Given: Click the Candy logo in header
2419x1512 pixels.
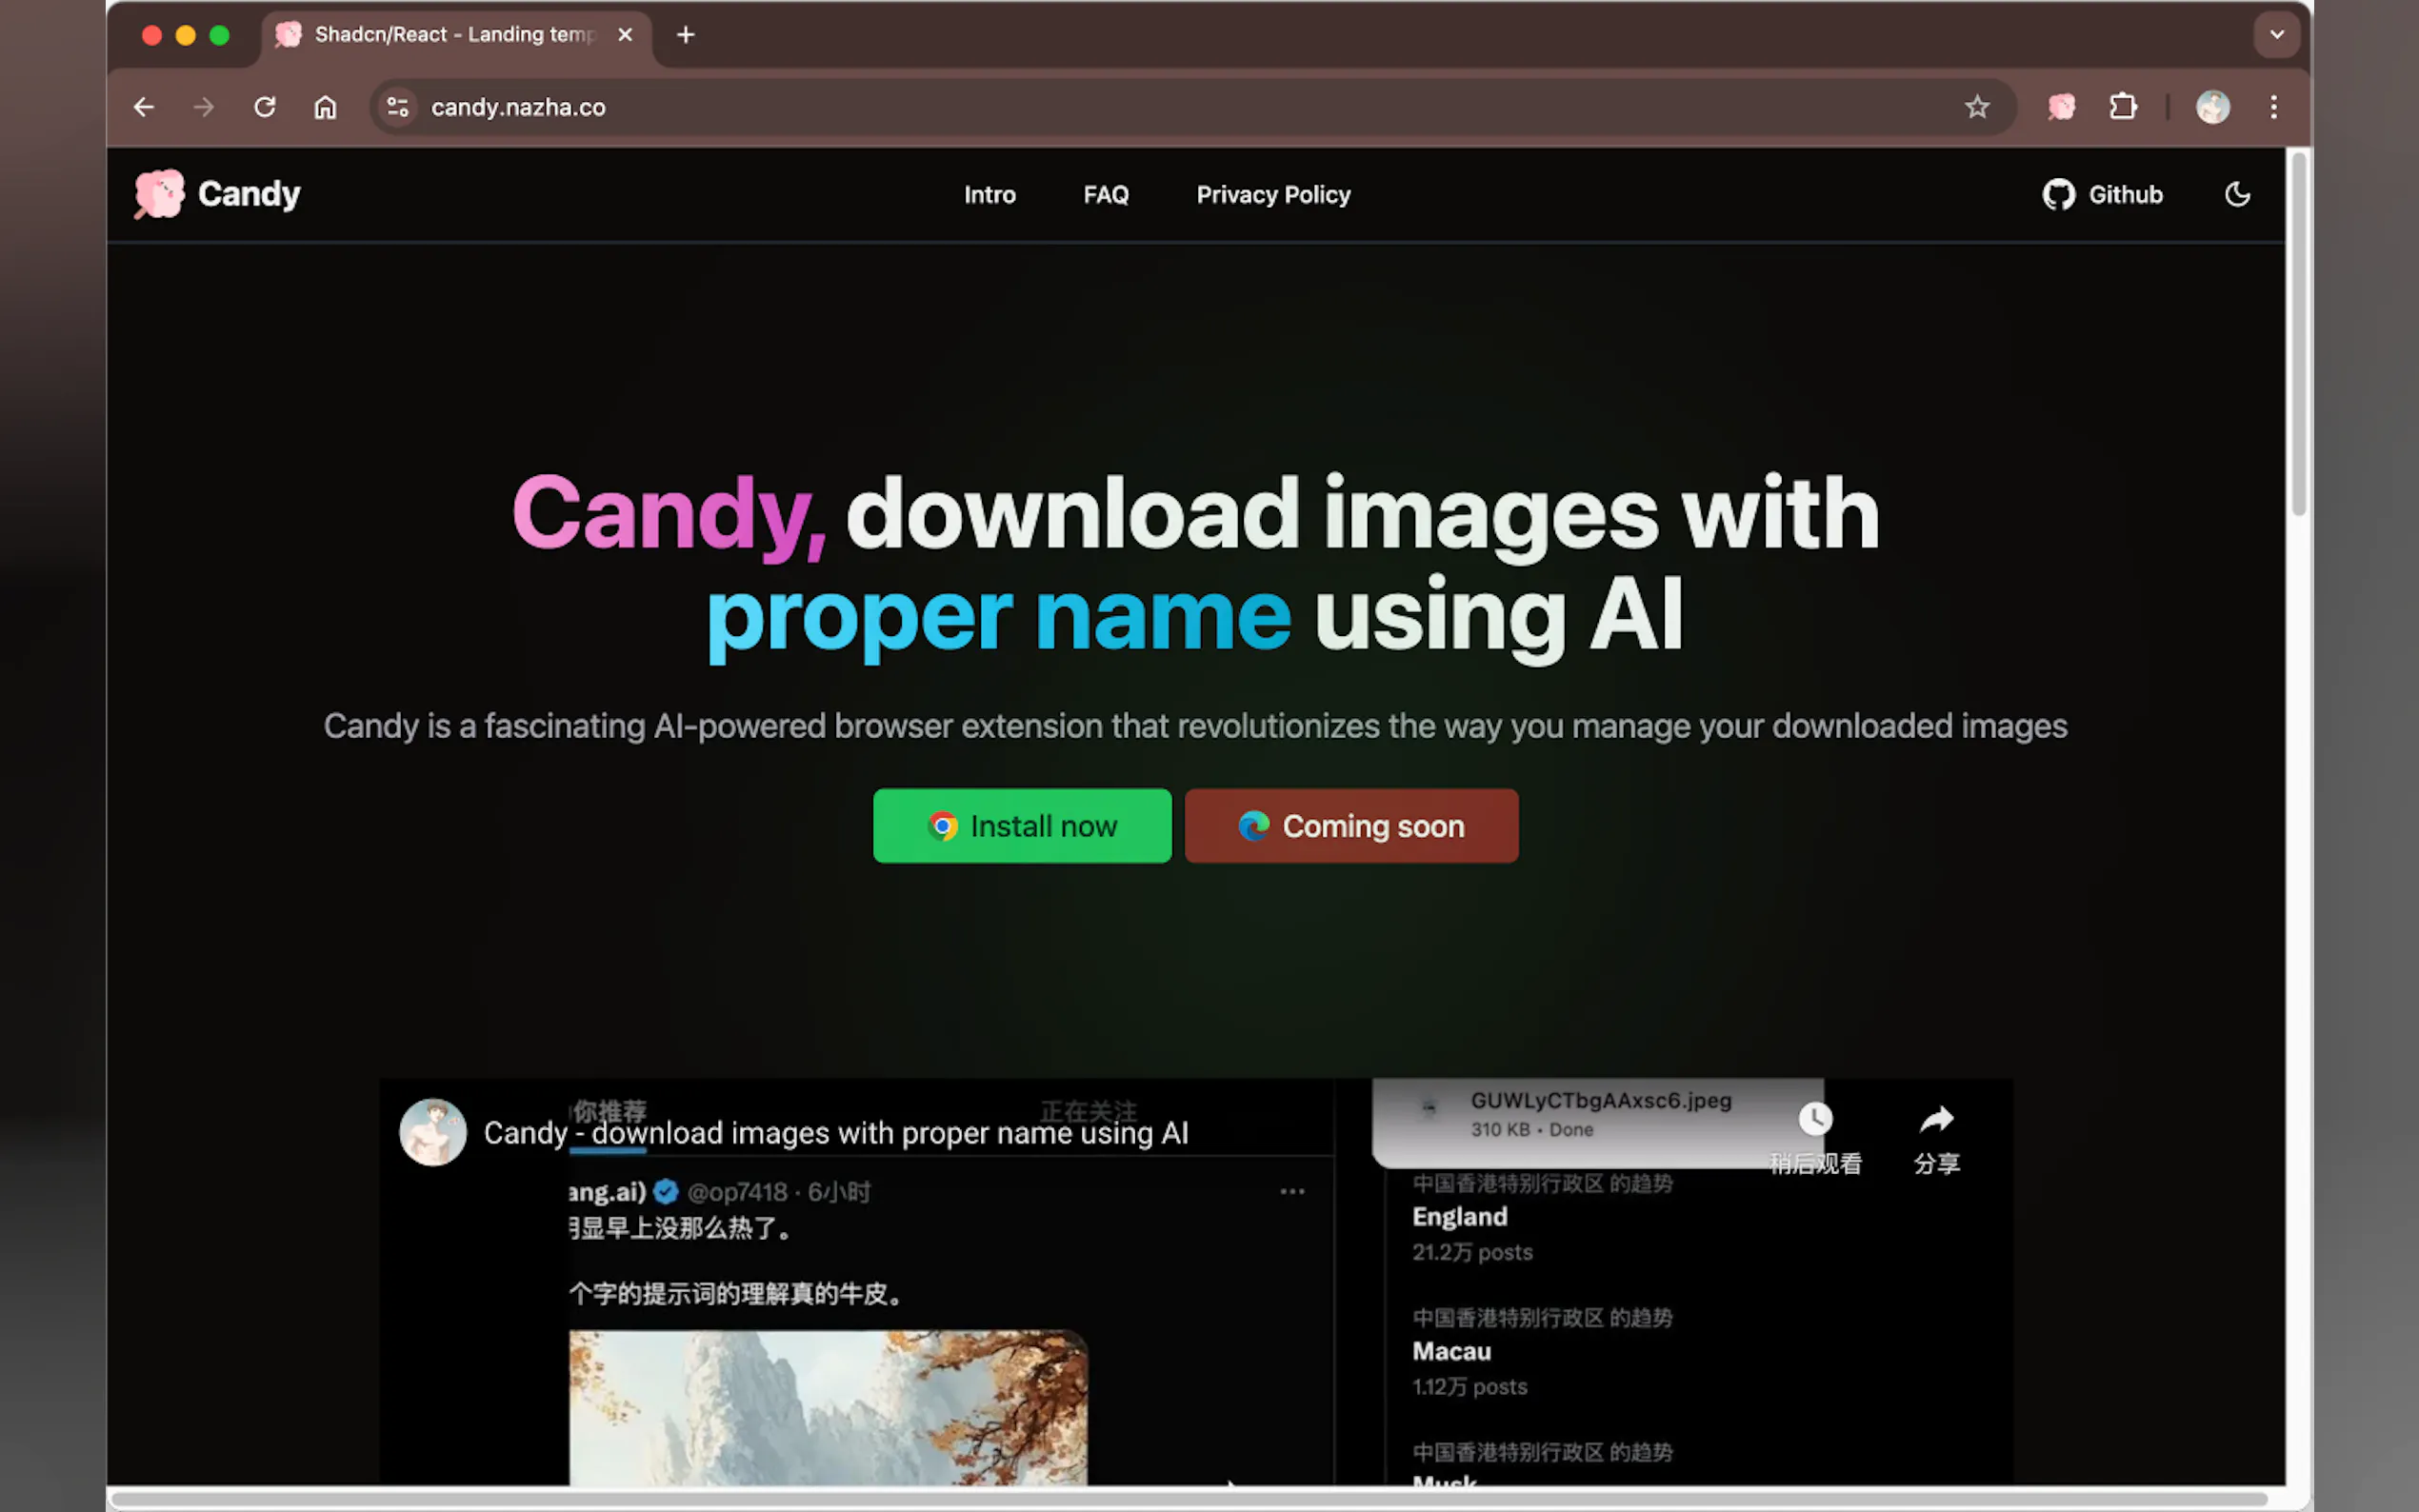Looking at the screenshot, I should coord(217,194).
